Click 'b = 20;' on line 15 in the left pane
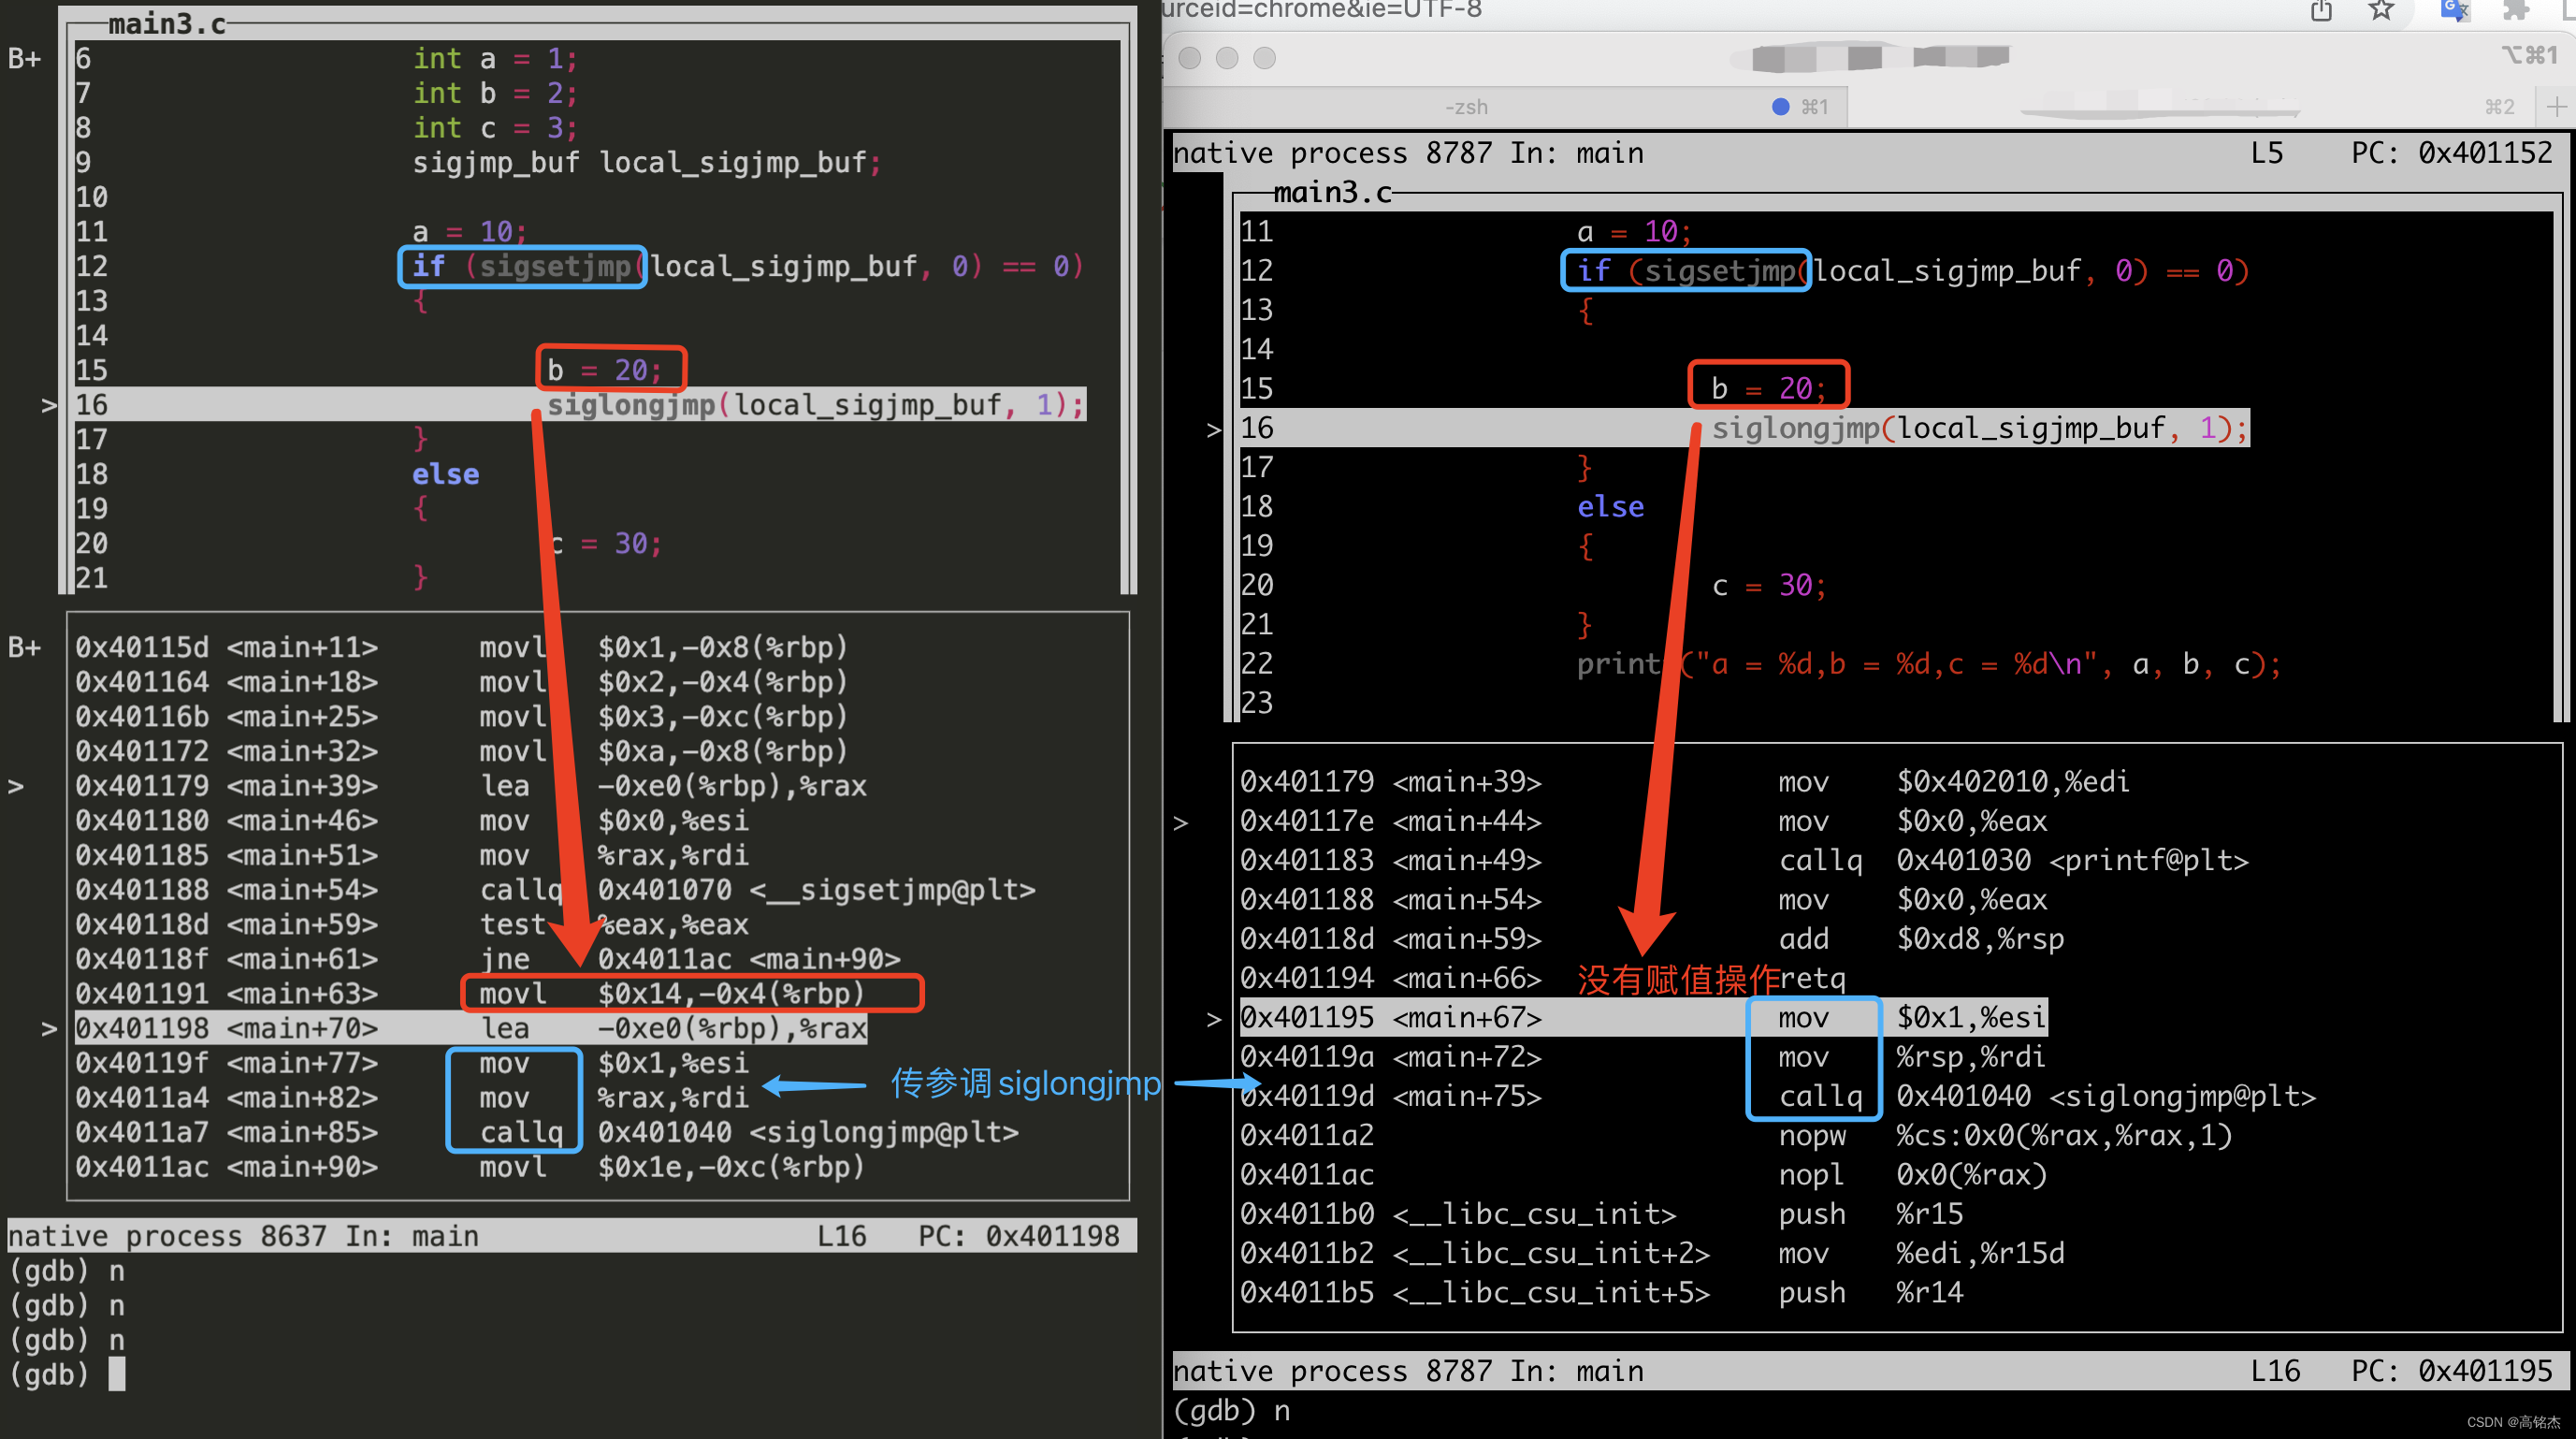Screen dimensions: 2576x1439 [604, 370]
